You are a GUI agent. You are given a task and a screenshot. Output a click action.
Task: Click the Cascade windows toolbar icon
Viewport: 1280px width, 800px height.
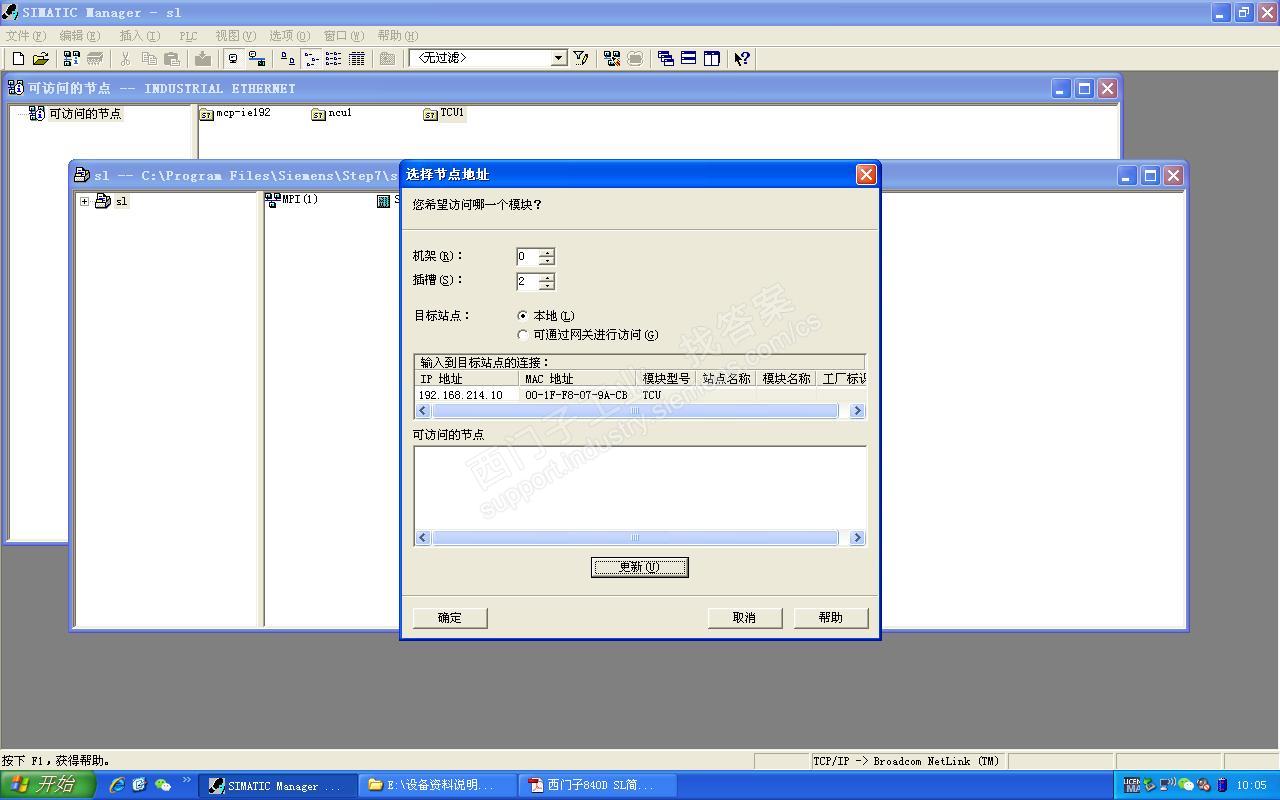point(666,59)
